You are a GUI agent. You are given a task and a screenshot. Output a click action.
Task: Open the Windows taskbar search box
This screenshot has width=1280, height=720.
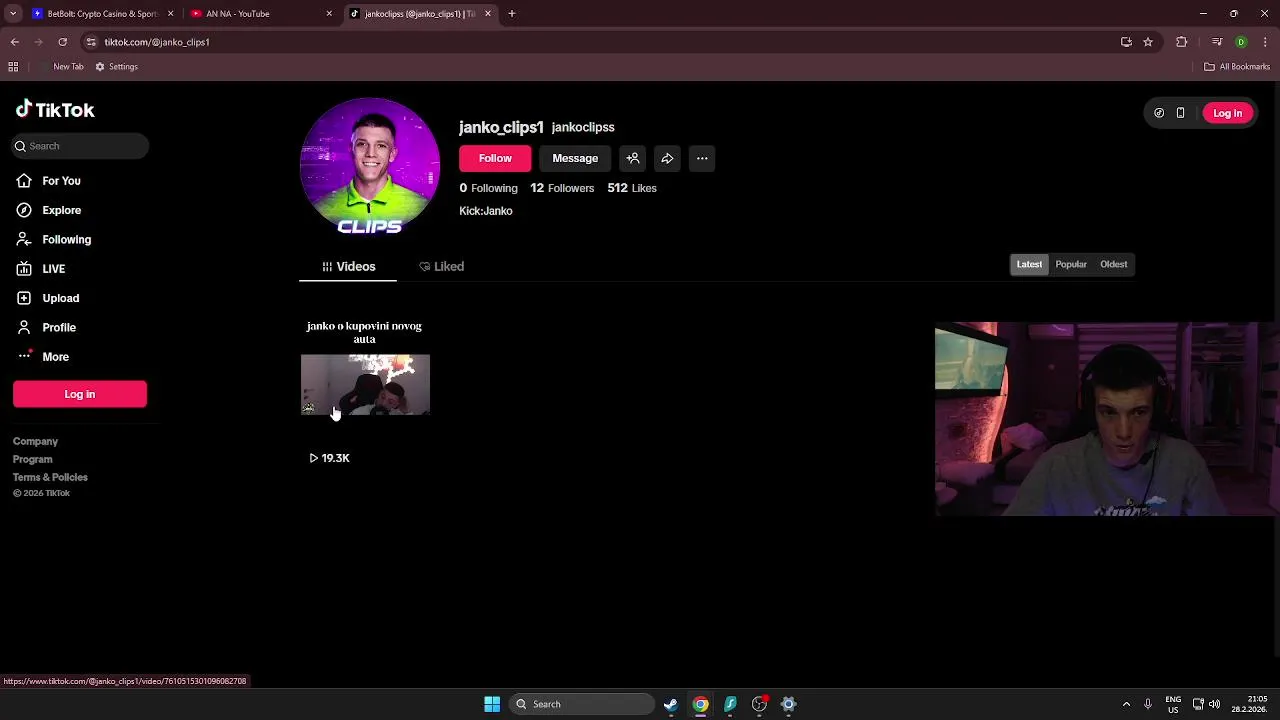[582, 704]
